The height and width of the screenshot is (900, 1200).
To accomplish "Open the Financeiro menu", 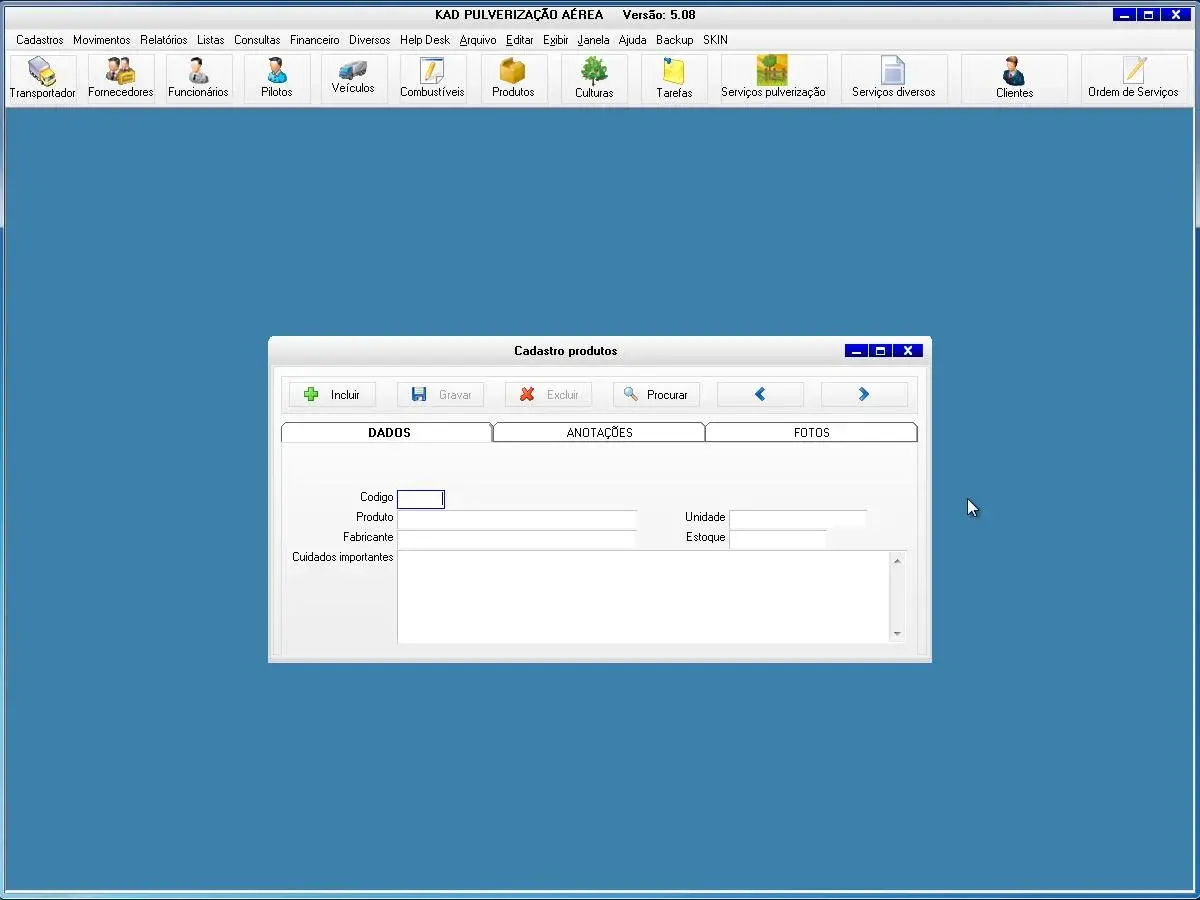I will click(x=315, y=40).
